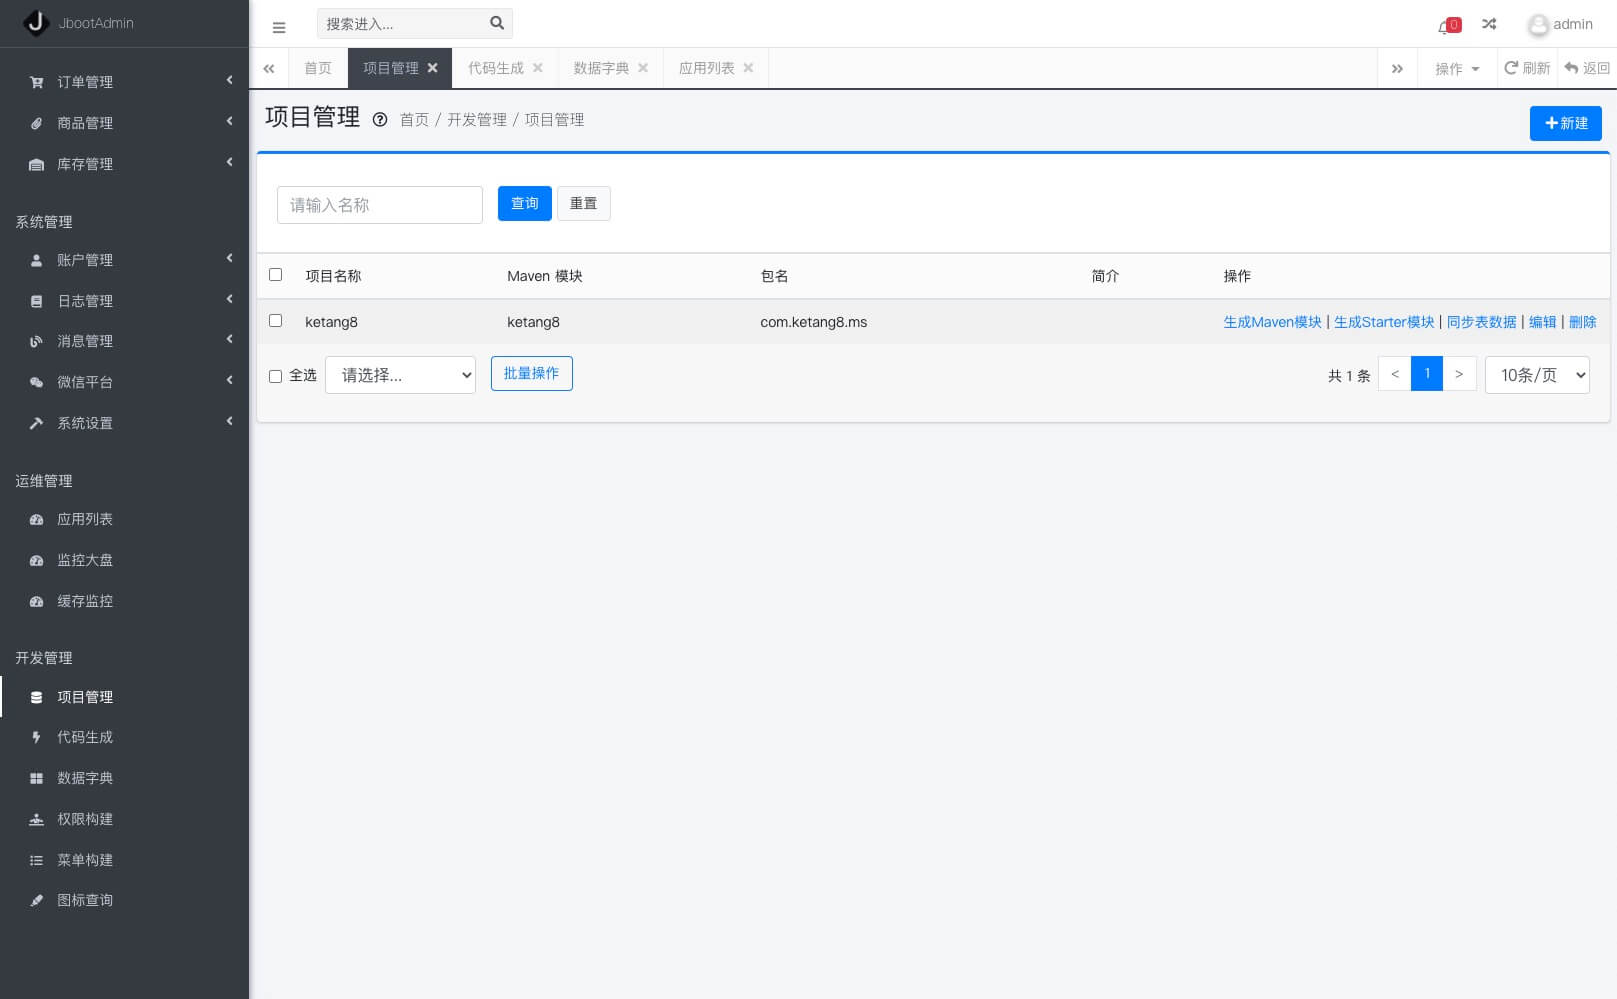The width and height of the screenshot is (1617, 999).
Task: Check the ketang8 row checkbox
Action: click(276, 321)
